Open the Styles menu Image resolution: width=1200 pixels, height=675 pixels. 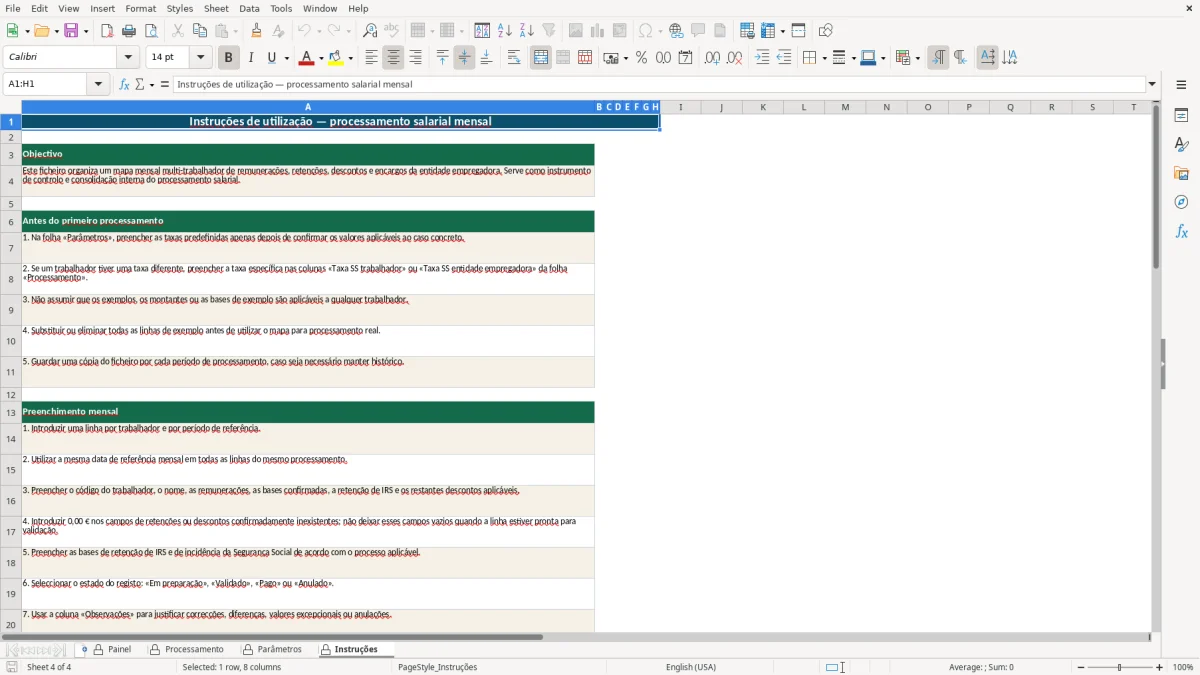[x=180, y=8]
